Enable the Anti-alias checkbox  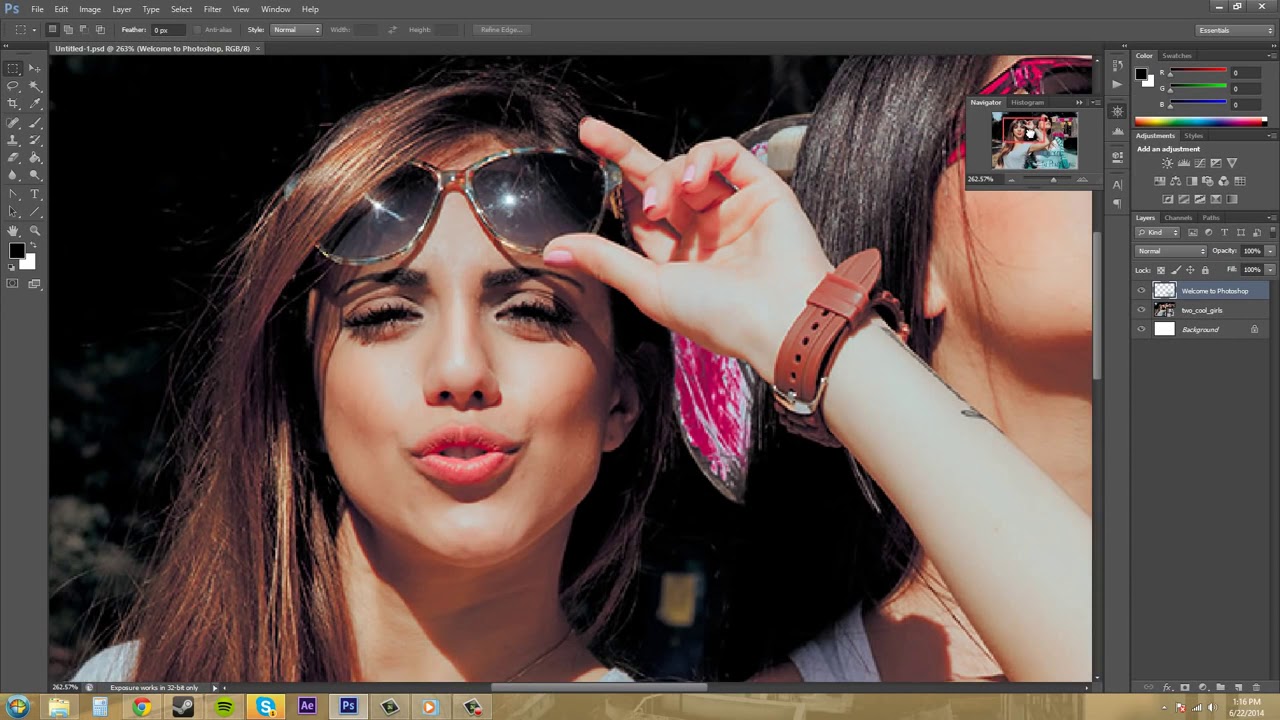197,30
